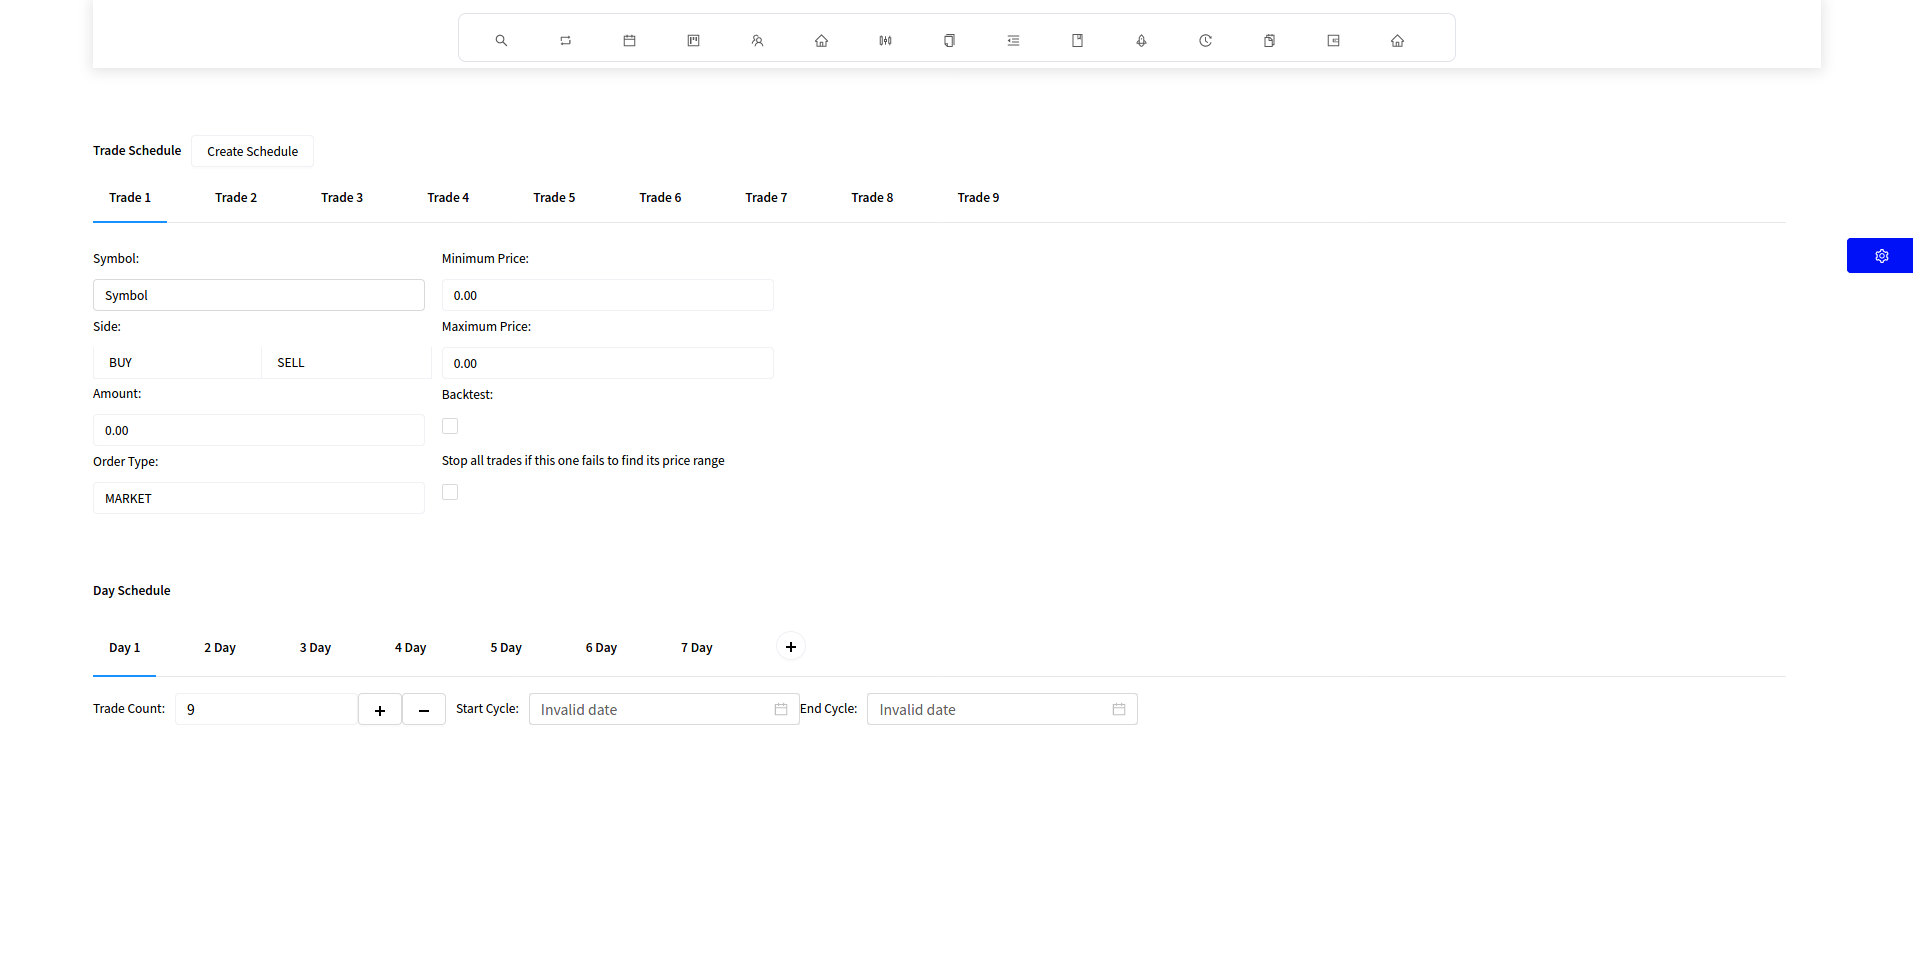Enable the Backtest checkbox
This screenshot has height=977, width=1913.
(x=450, y=427)
